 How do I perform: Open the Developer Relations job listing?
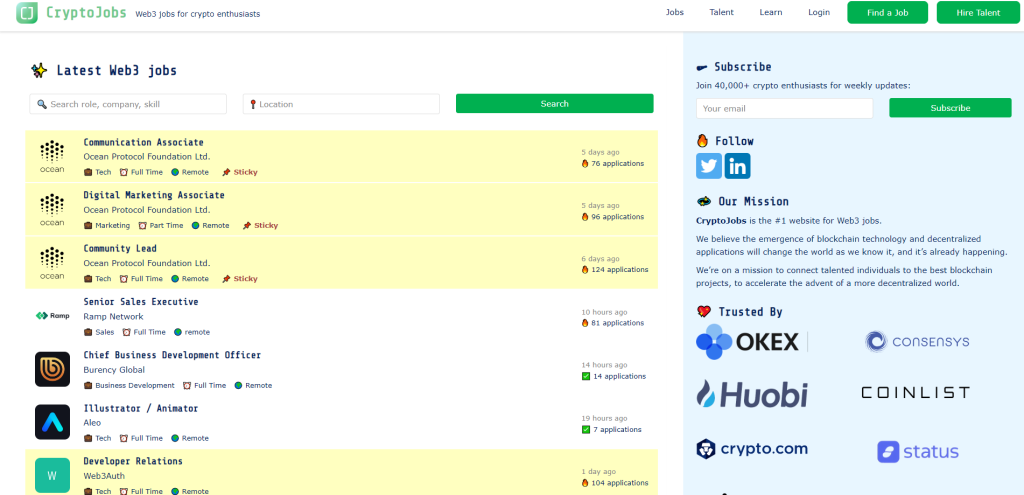(133, 461)
